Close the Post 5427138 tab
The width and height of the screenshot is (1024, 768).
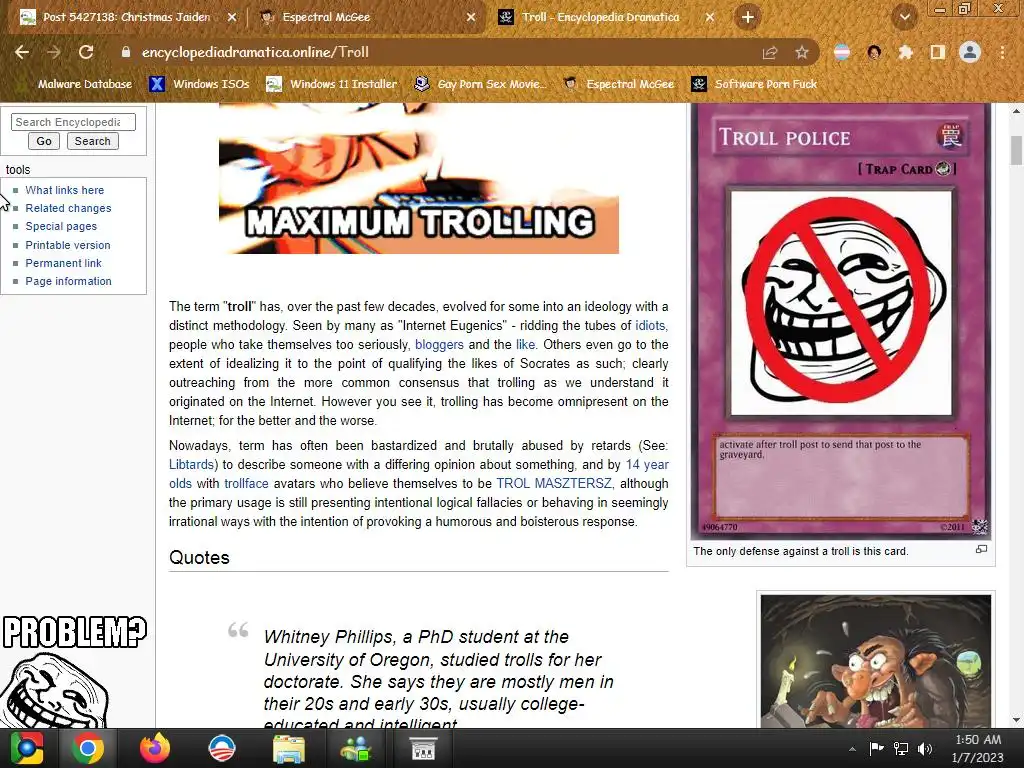coord(232,17)
